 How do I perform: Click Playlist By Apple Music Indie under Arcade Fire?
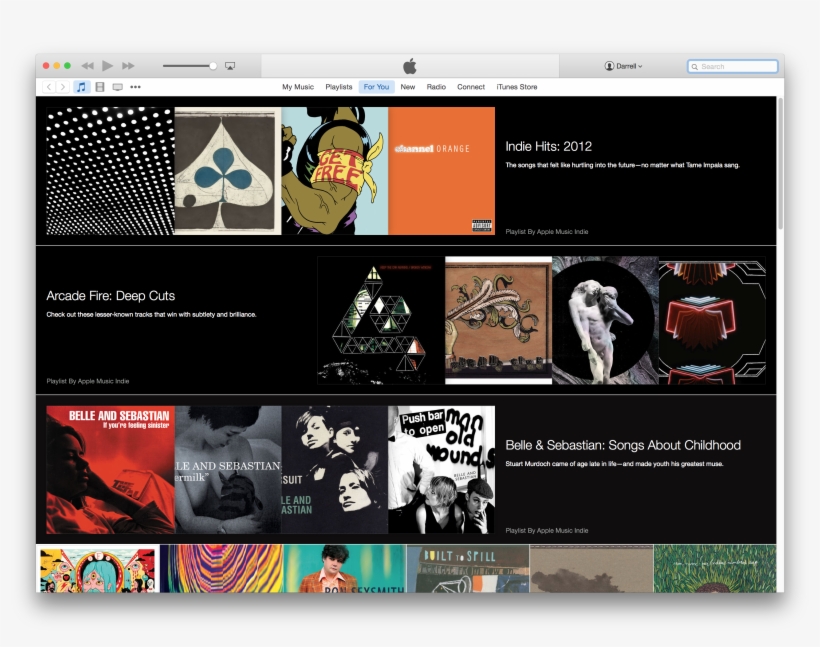click(x=87, y=381)
